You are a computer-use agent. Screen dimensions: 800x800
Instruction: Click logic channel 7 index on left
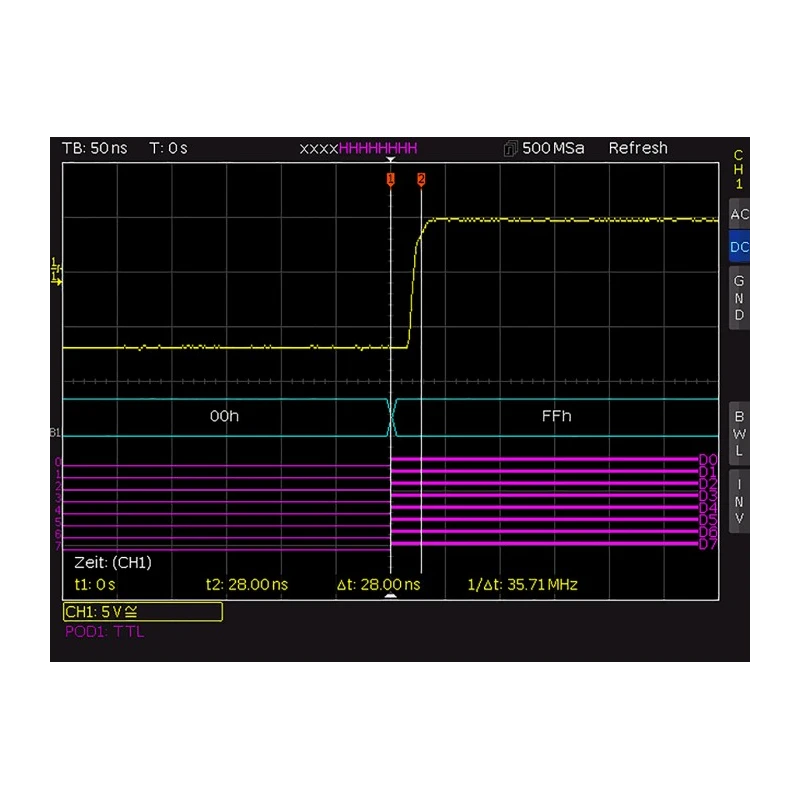tap(58, 546)
